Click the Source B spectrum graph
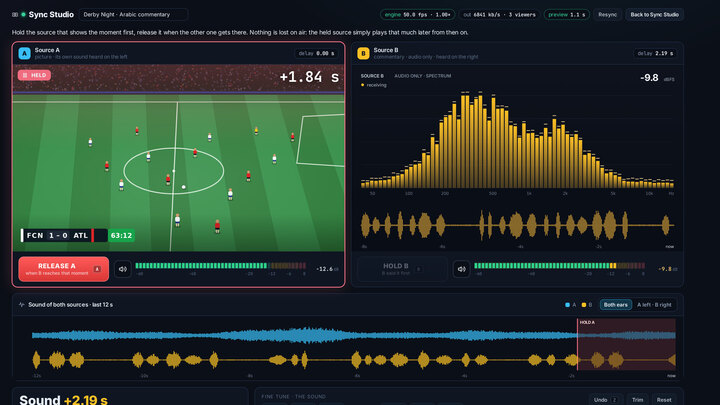720x405 pixels. coord(518,140)
